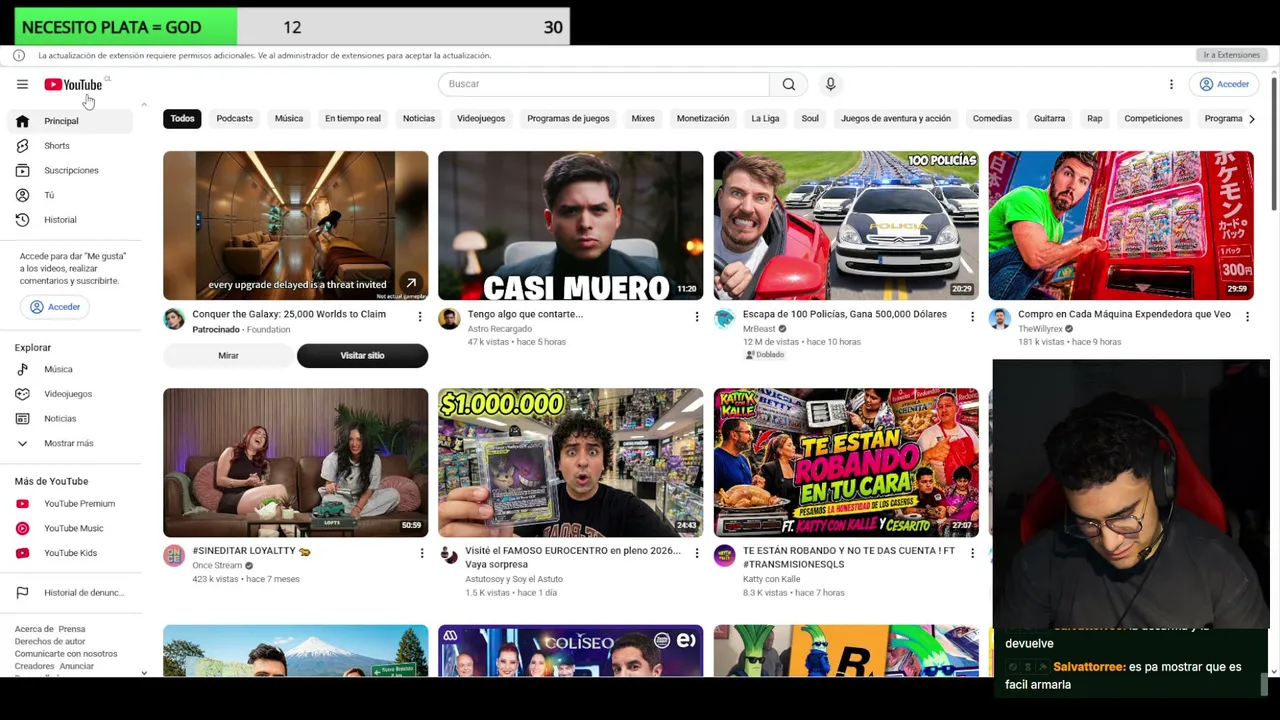Open the Prensa footer link
Screen dimensions: 1280x720
[72, 629]
